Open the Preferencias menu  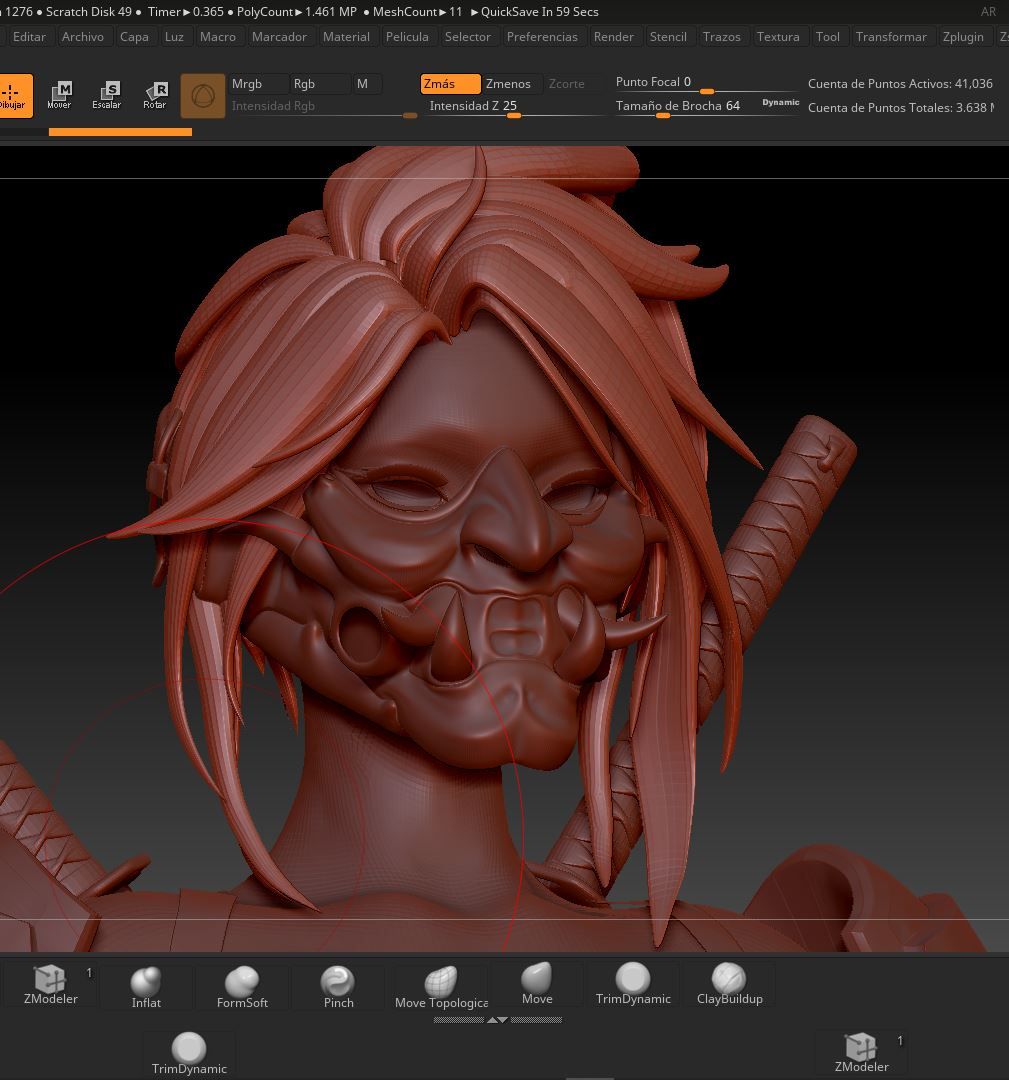(542, 37)
